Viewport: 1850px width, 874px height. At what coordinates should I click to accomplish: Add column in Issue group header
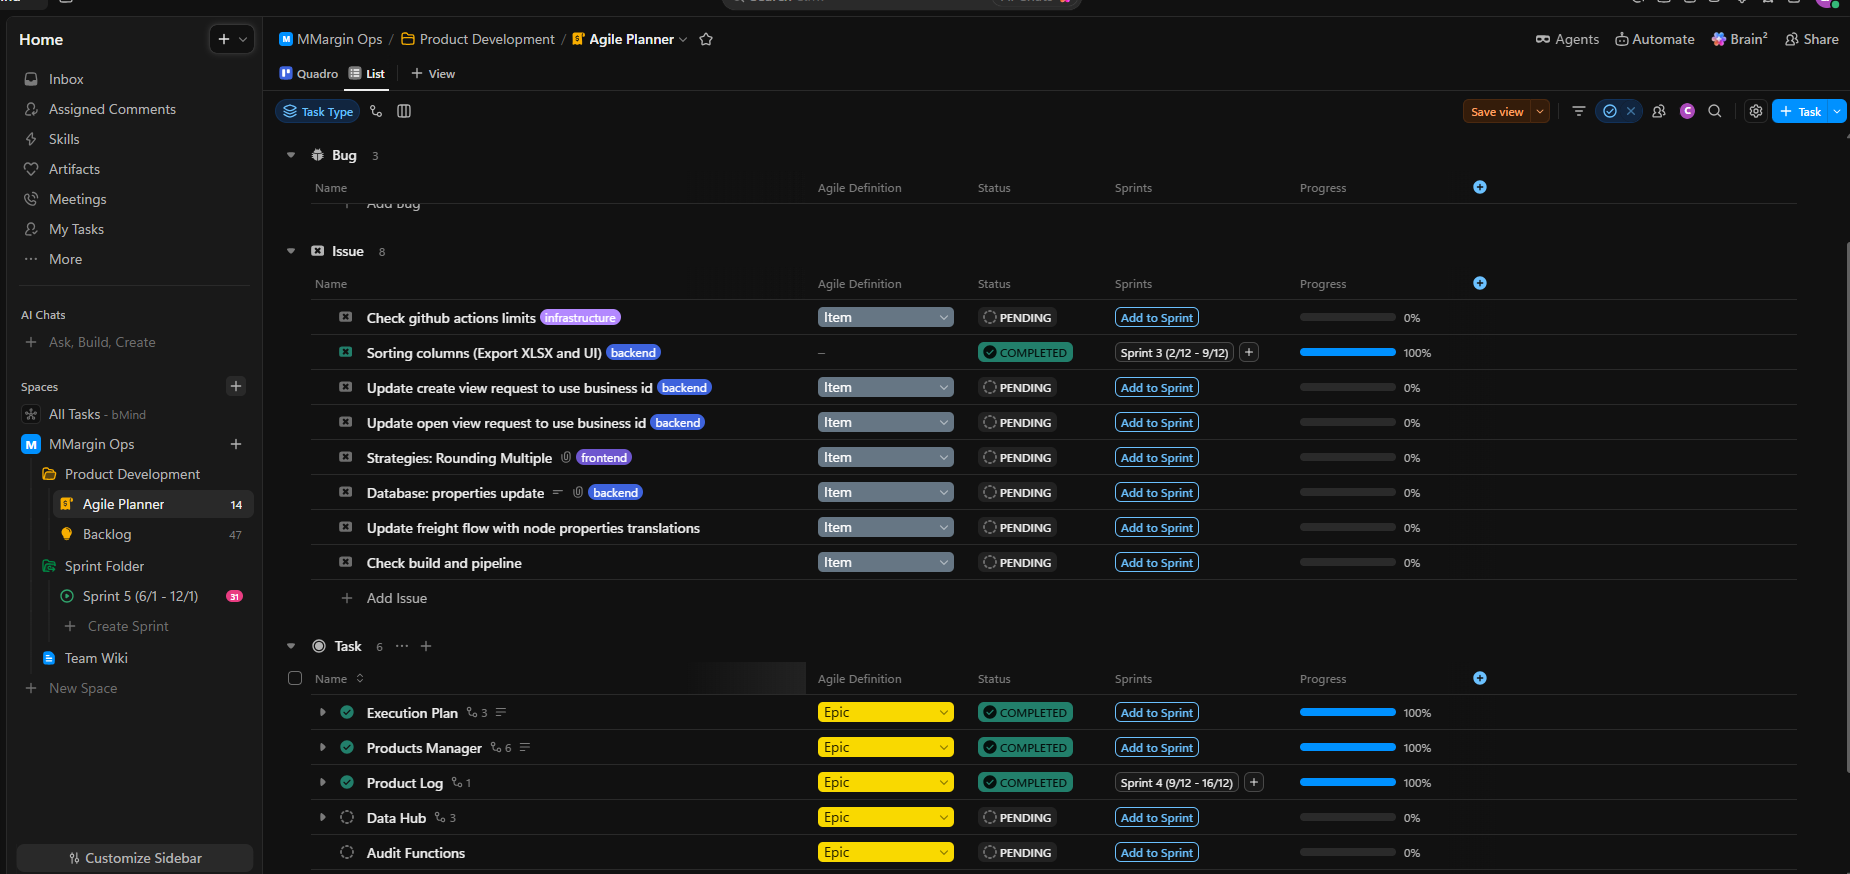tap(1480, 283)
